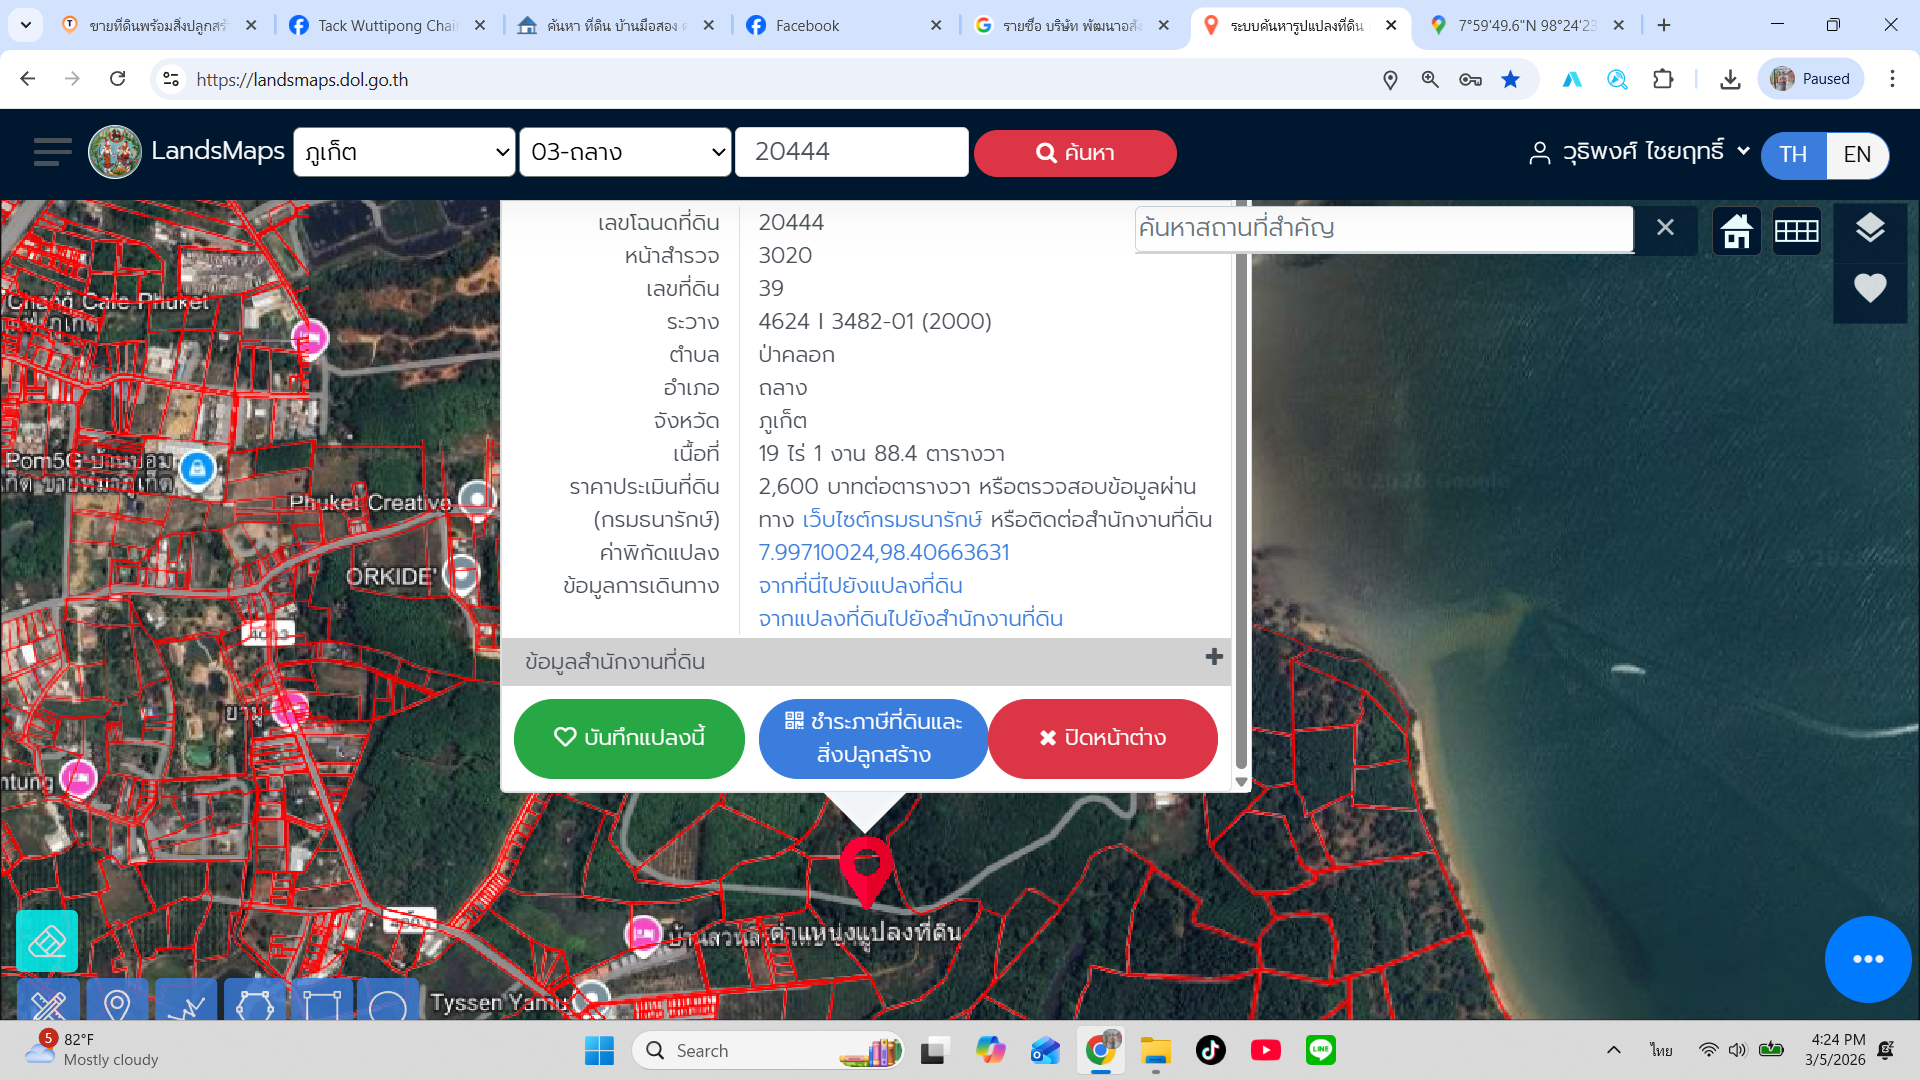Open the district dropdown showing 03-ถลาง

625,152
